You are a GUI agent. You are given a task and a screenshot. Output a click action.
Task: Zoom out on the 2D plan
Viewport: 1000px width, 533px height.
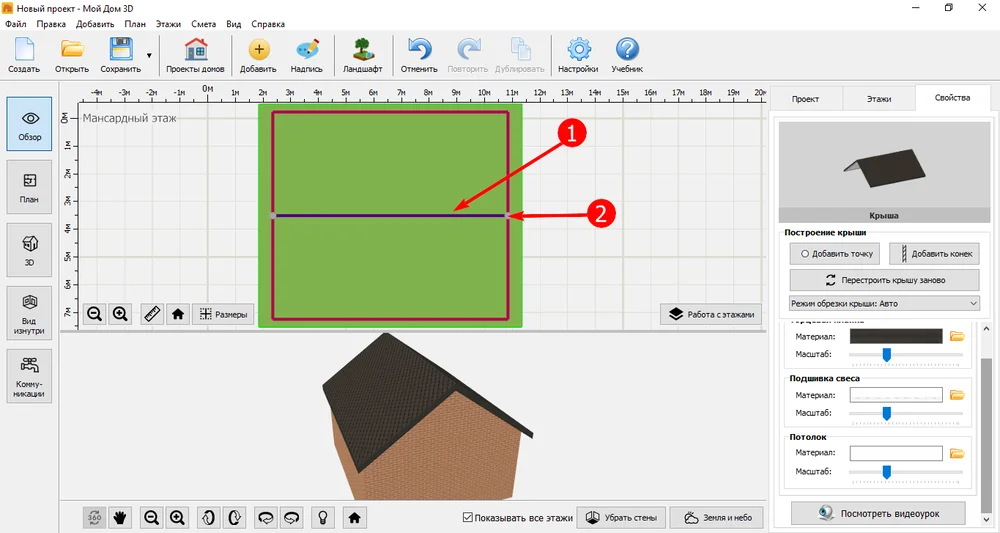(94, 314)
